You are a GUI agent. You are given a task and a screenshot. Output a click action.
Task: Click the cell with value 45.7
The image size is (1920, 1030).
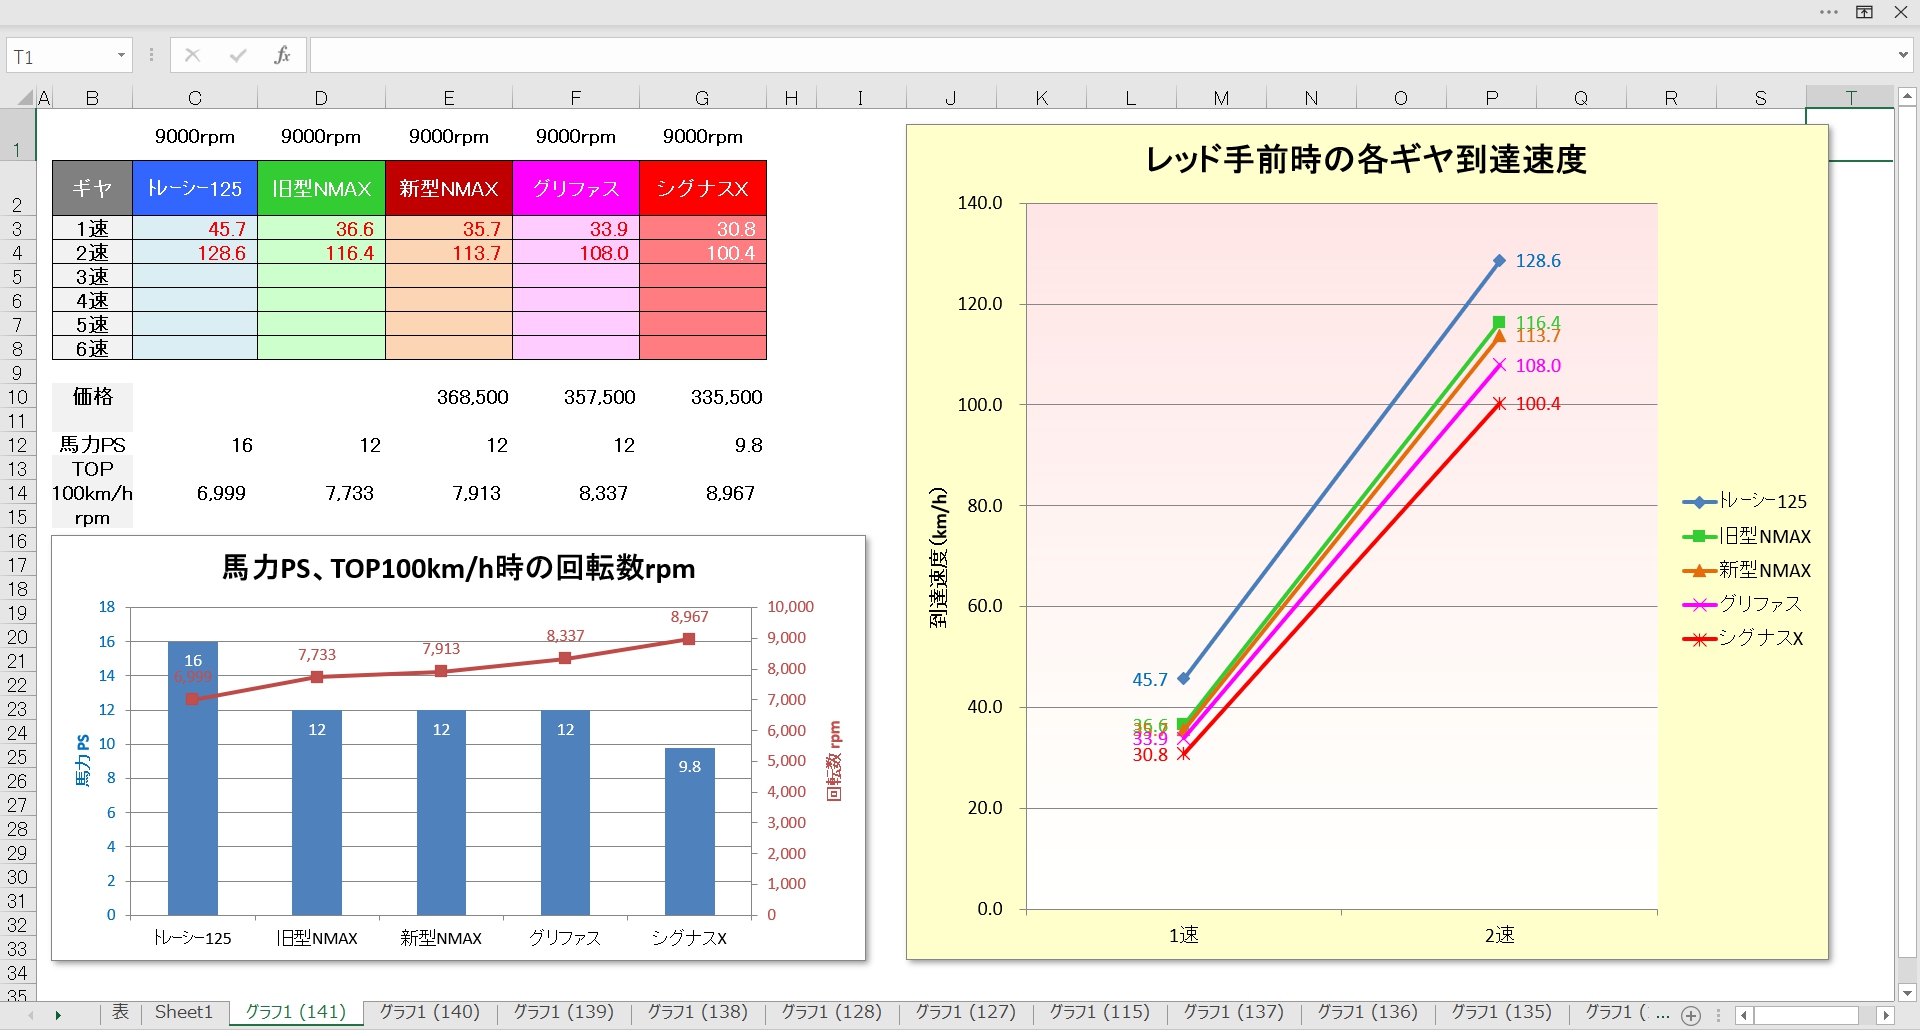[x=195, y=229]
